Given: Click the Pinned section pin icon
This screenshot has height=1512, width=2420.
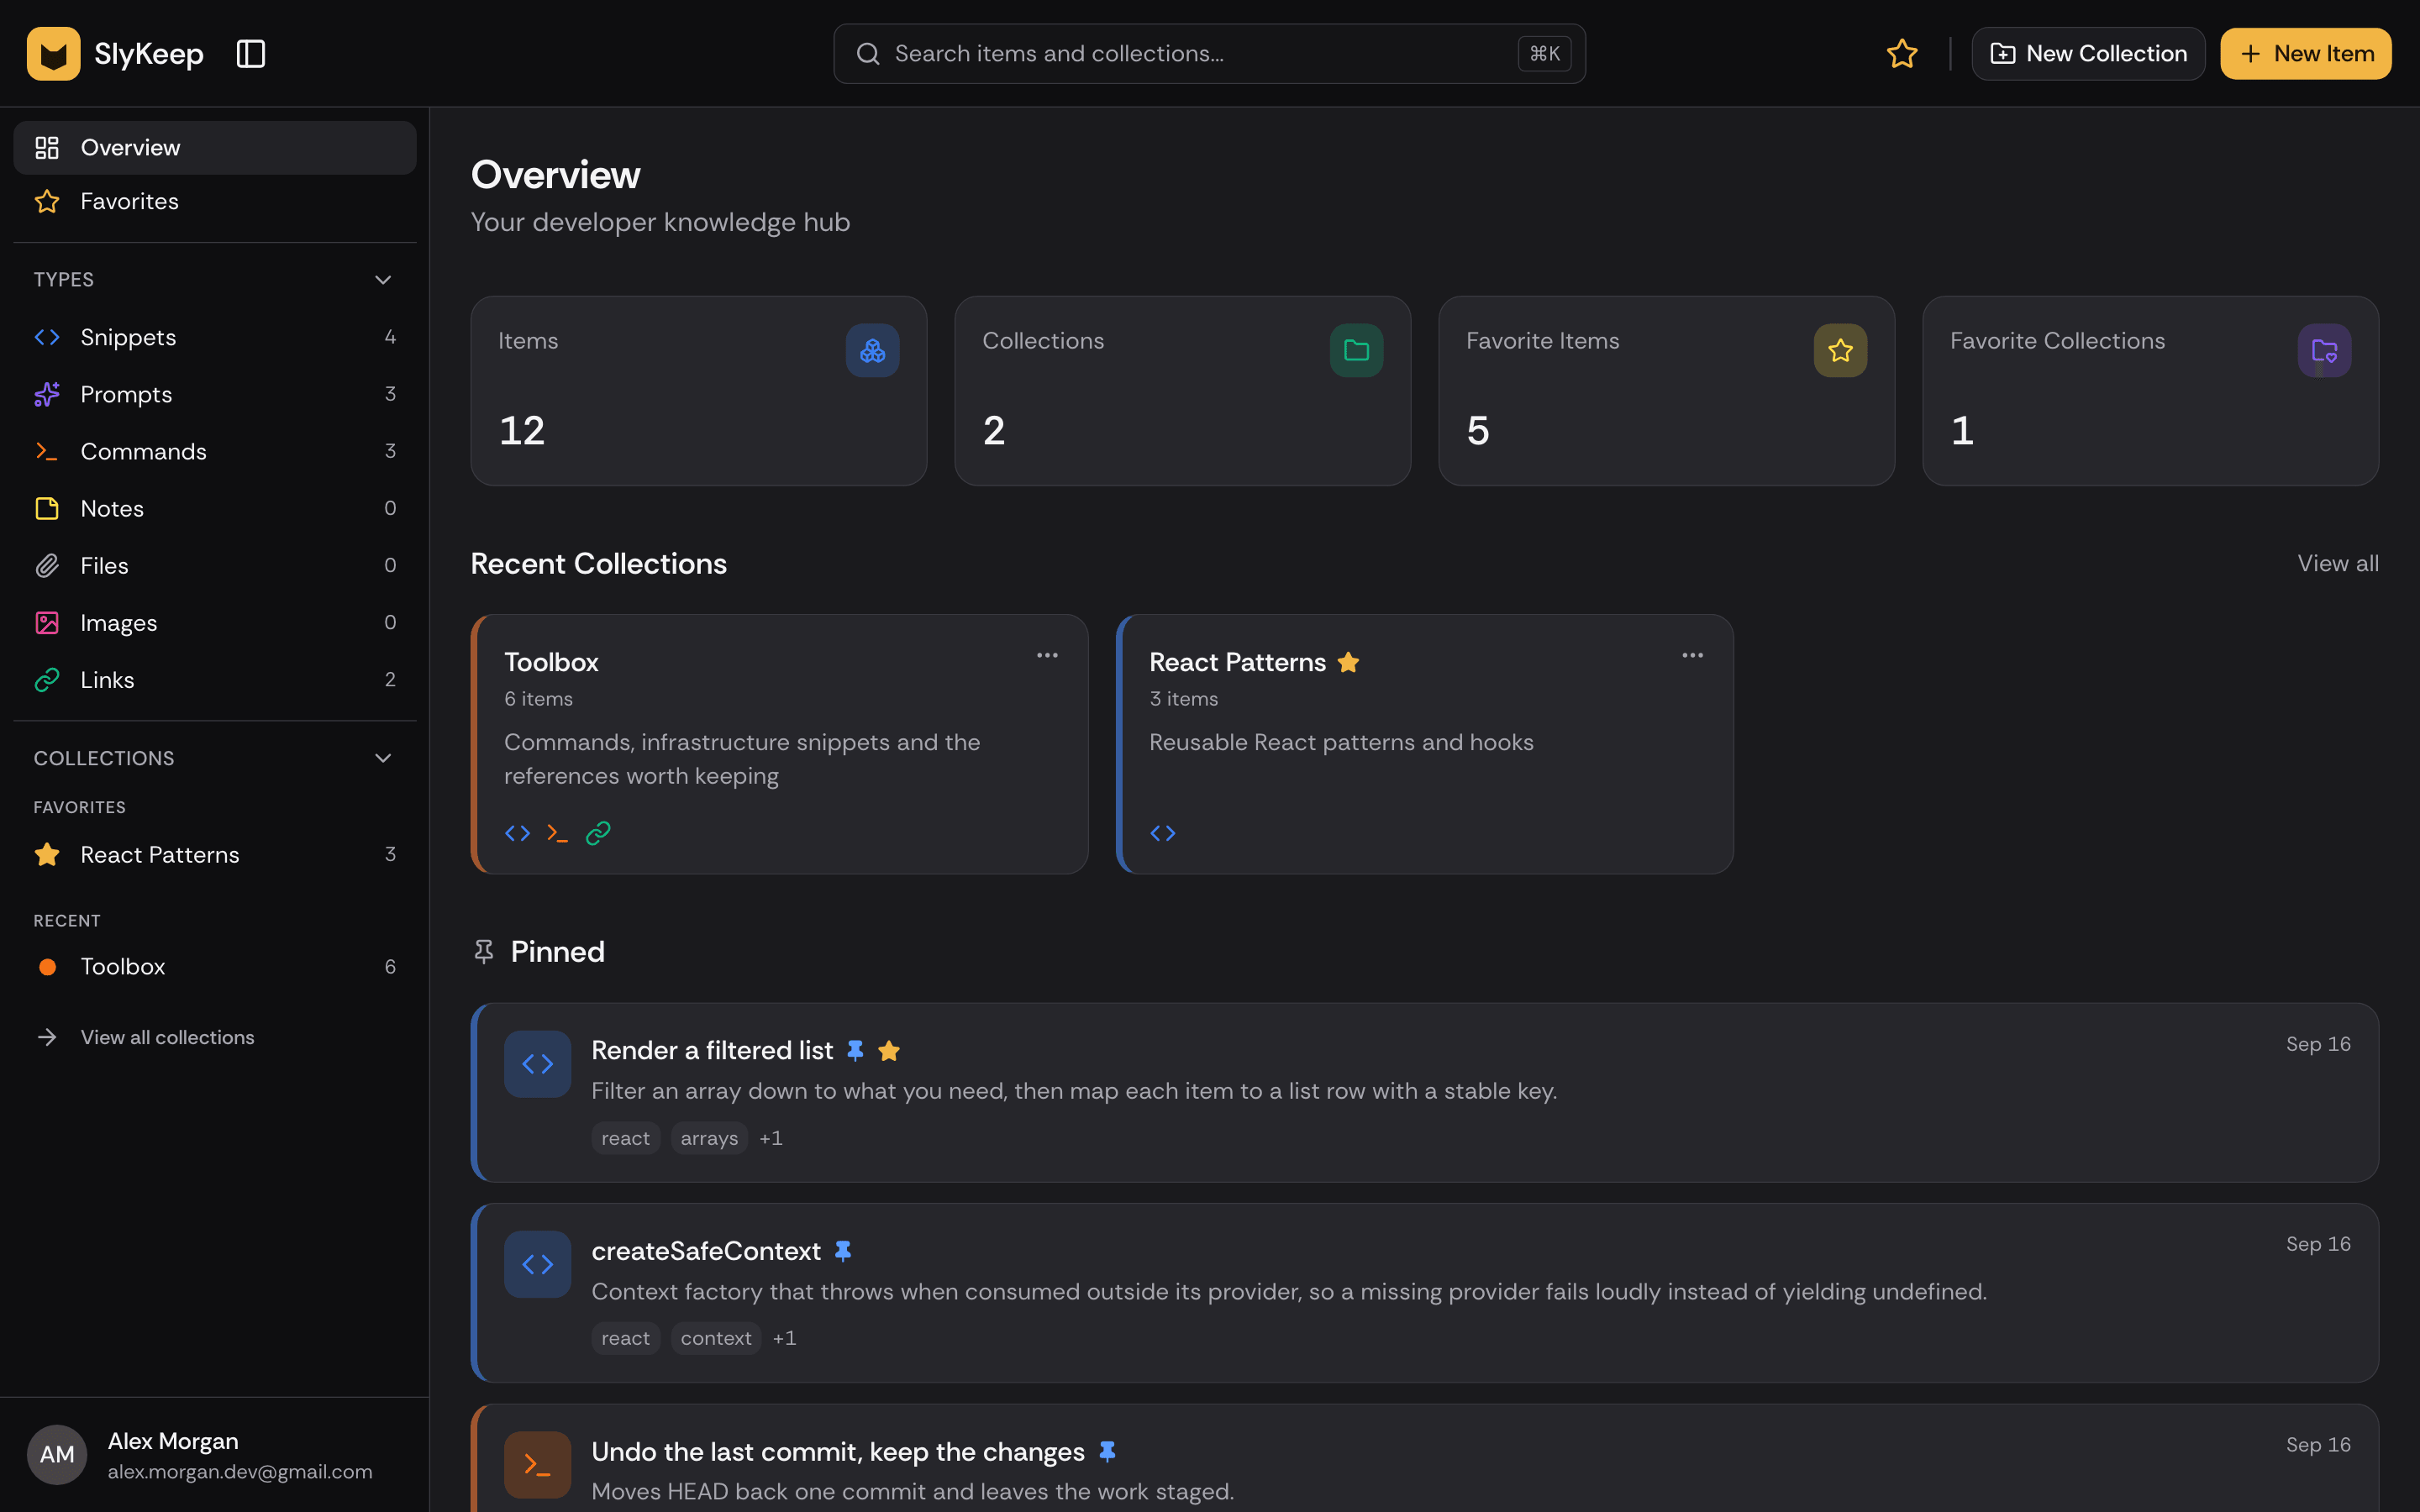Looking at the screenshot, I should [x=484, y=951].
